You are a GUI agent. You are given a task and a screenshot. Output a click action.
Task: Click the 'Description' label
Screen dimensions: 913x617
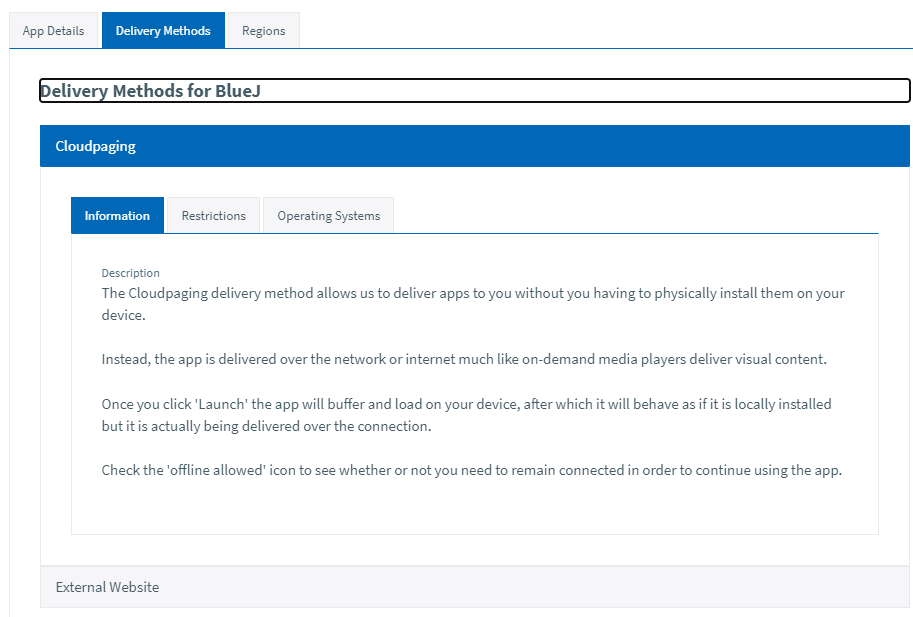point(130,273)
